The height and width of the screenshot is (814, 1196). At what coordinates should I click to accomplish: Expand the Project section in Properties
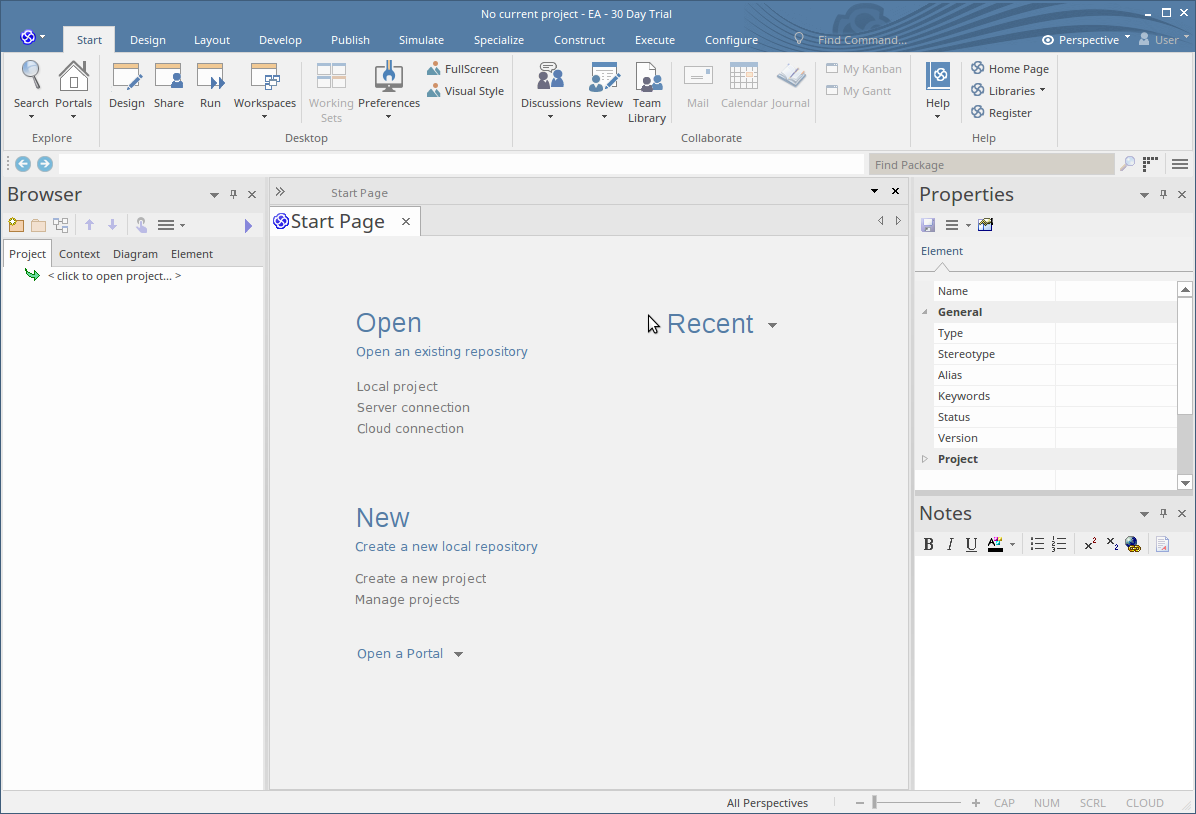(x=924, y=458)
